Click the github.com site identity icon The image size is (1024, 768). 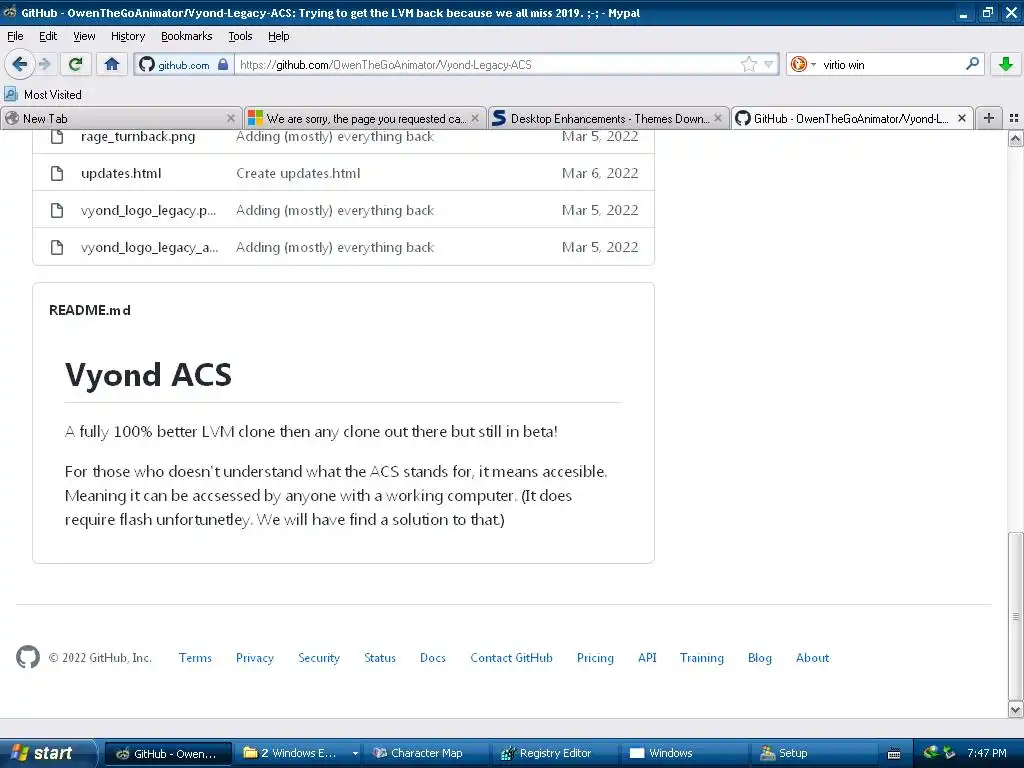[x=147, y=64]
